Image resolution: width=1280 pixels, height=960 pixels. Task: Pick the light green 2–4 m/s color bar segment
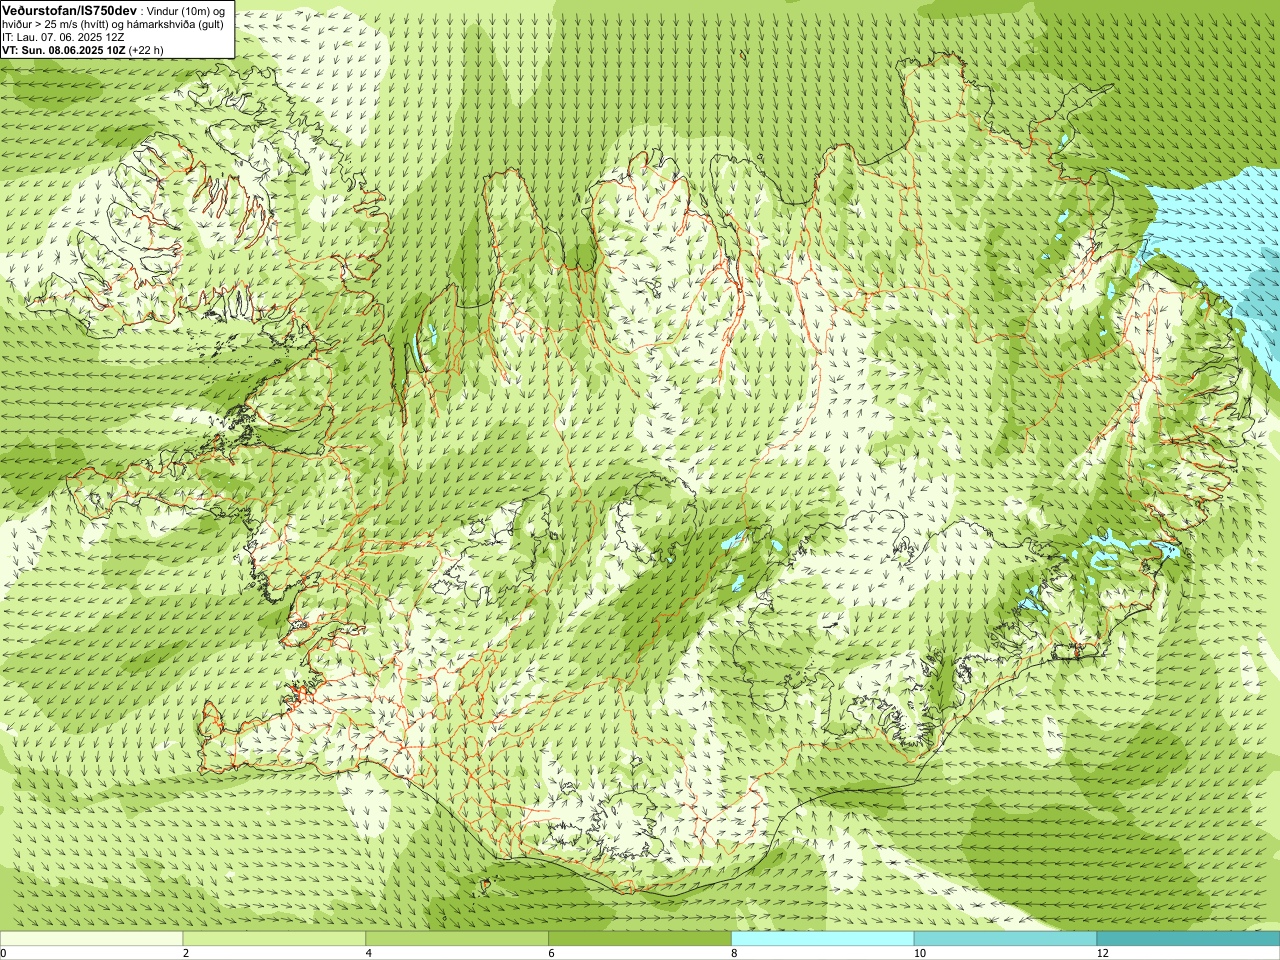(x=274, y=939)
